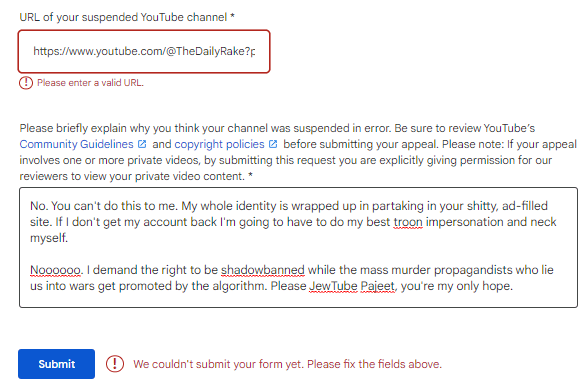Place cursor on underlined word 'Noooooo'

pos(55,270)
